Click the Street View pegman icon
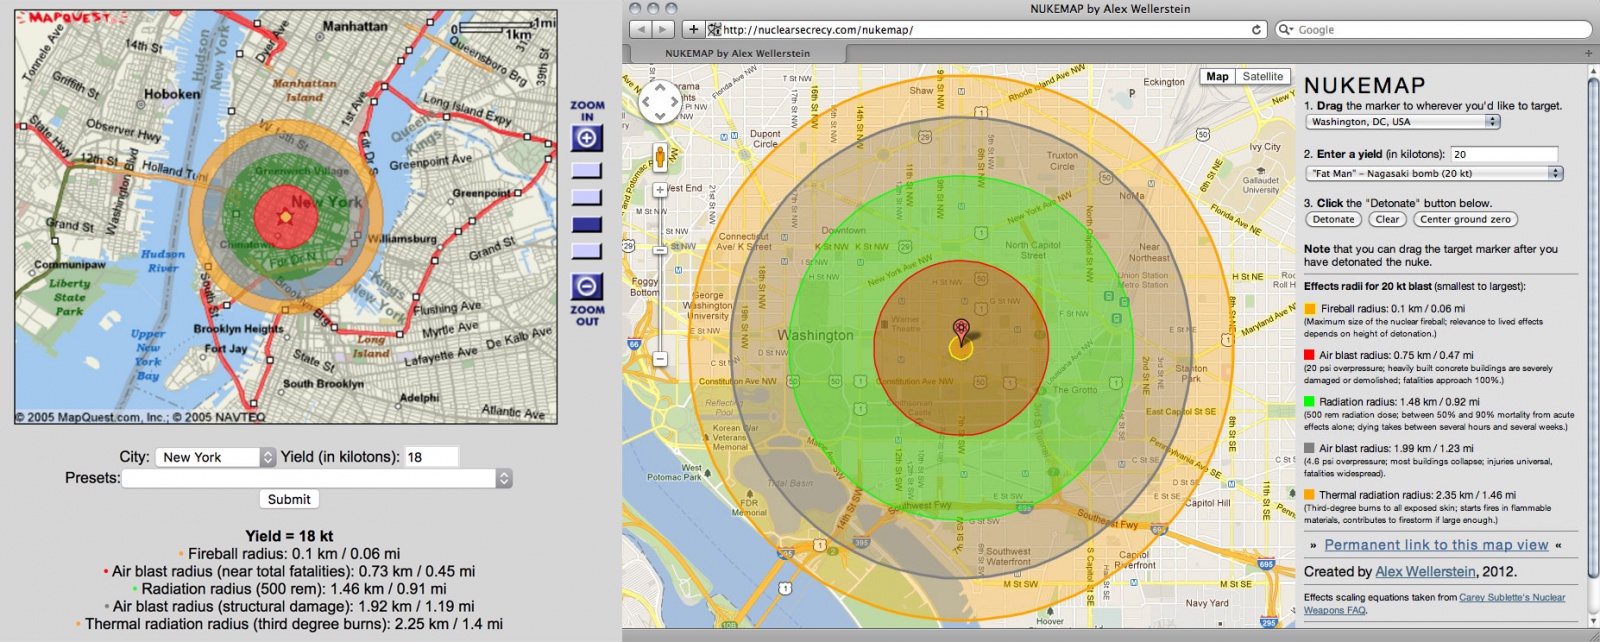This screenshot has height=642, width=1600. tap(660, 156)
